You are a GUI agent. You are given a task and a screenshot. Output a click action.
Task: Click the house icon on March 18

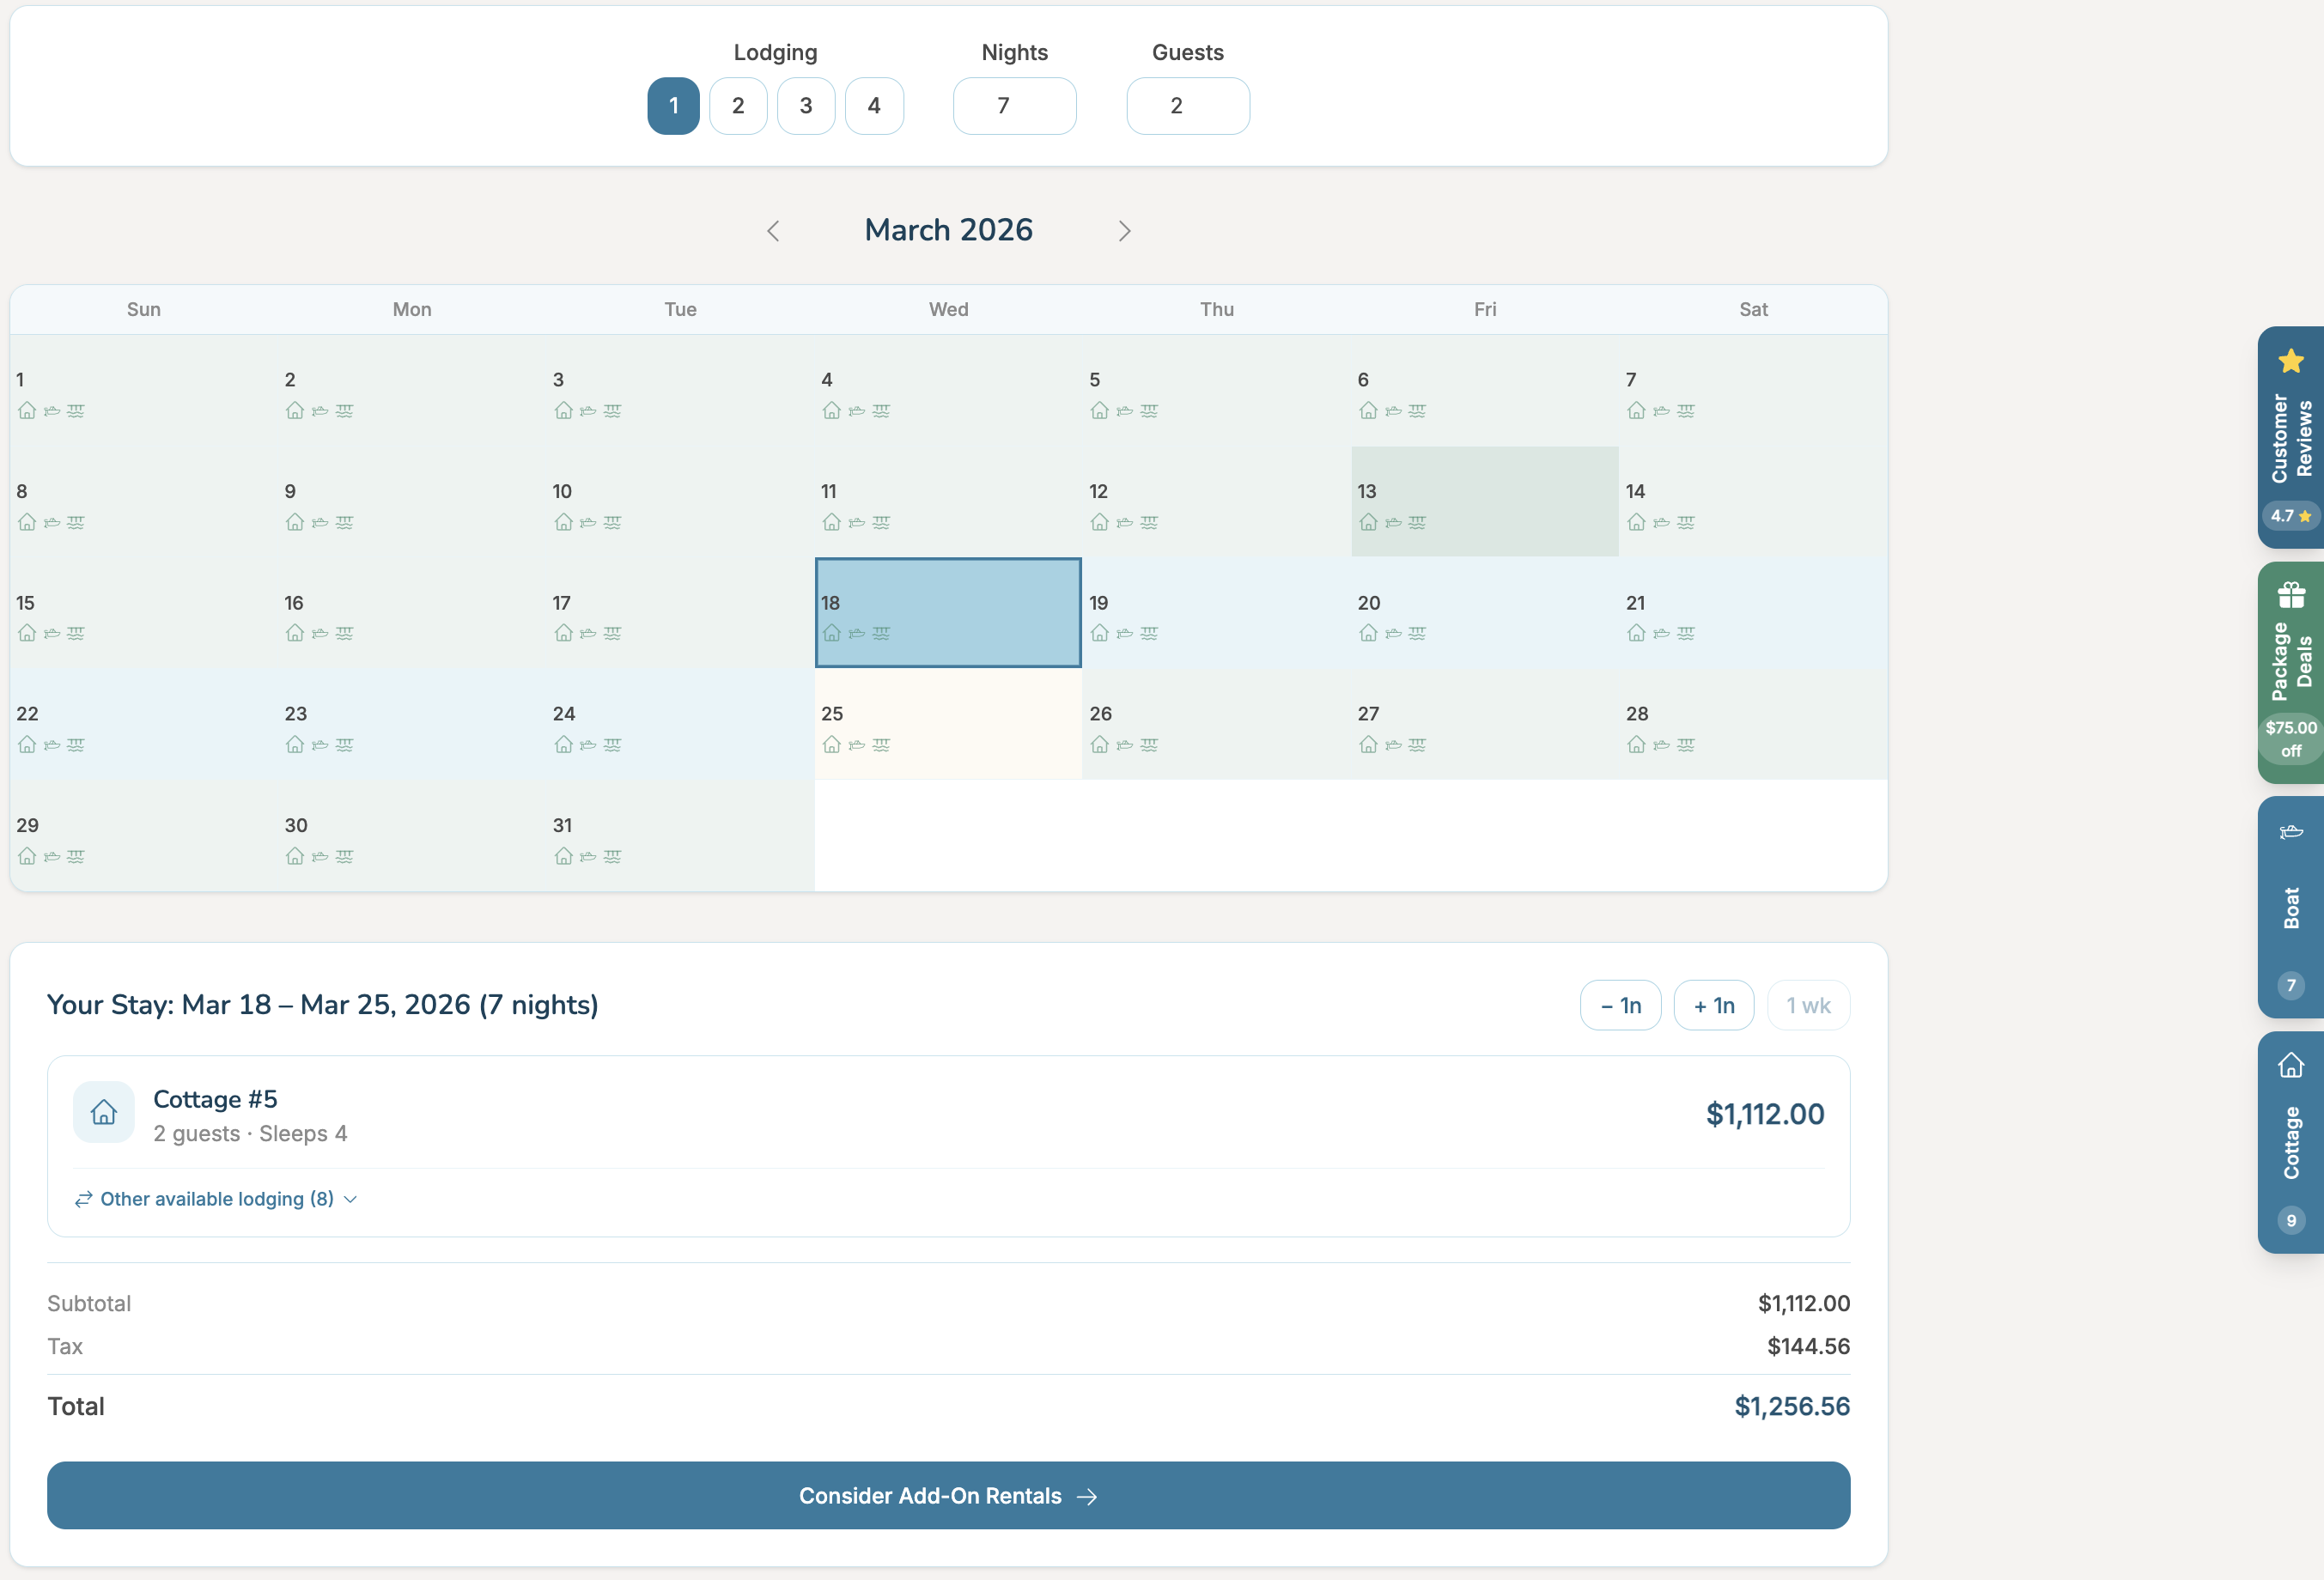[x=832, y=633]
